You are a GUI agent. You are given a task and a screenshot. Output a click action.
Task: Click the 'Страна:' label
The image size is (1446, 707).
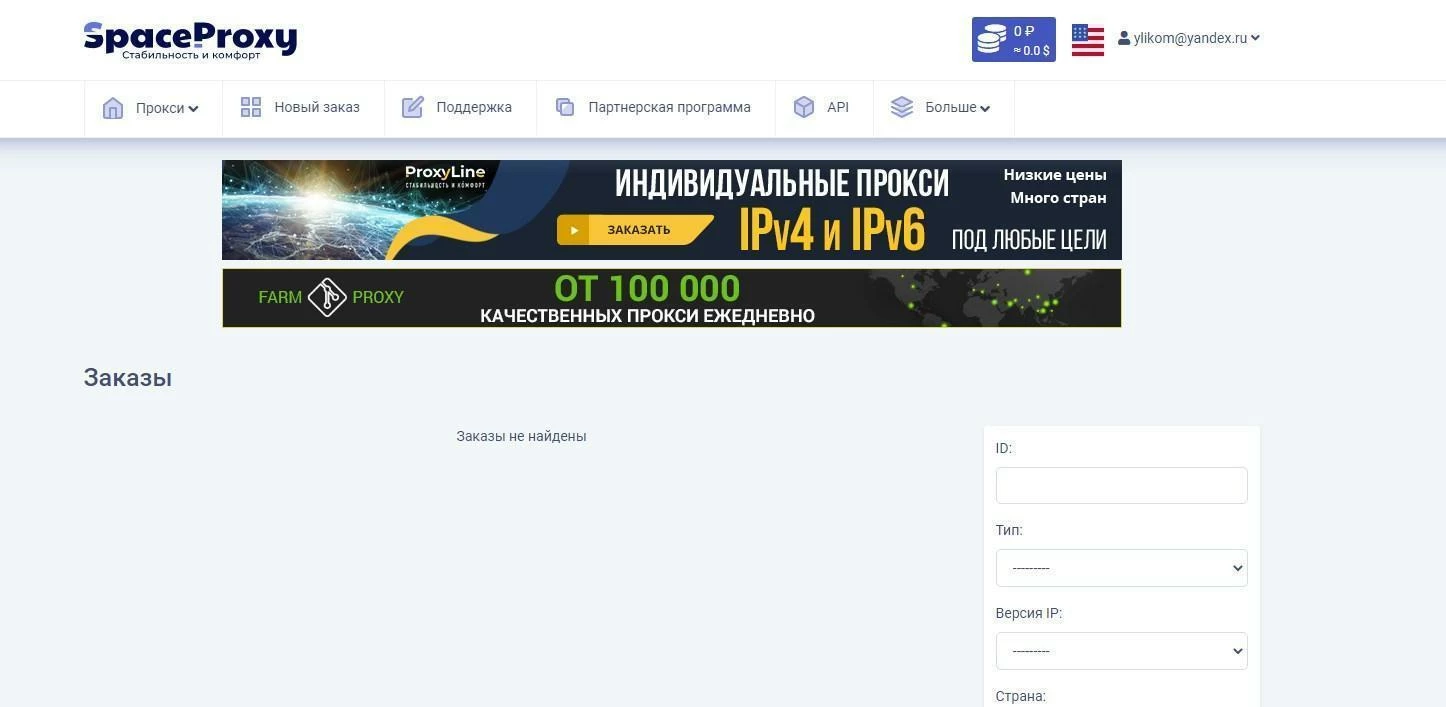click(x=1021, y=696)
